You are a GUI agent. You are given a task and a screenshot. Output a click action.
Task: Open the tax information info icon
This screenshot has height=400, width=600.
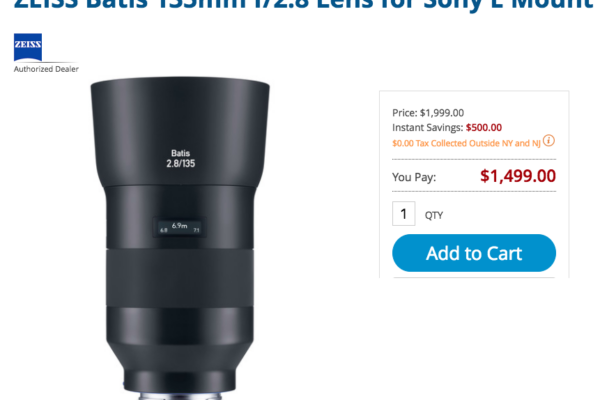tap(548, 141)
